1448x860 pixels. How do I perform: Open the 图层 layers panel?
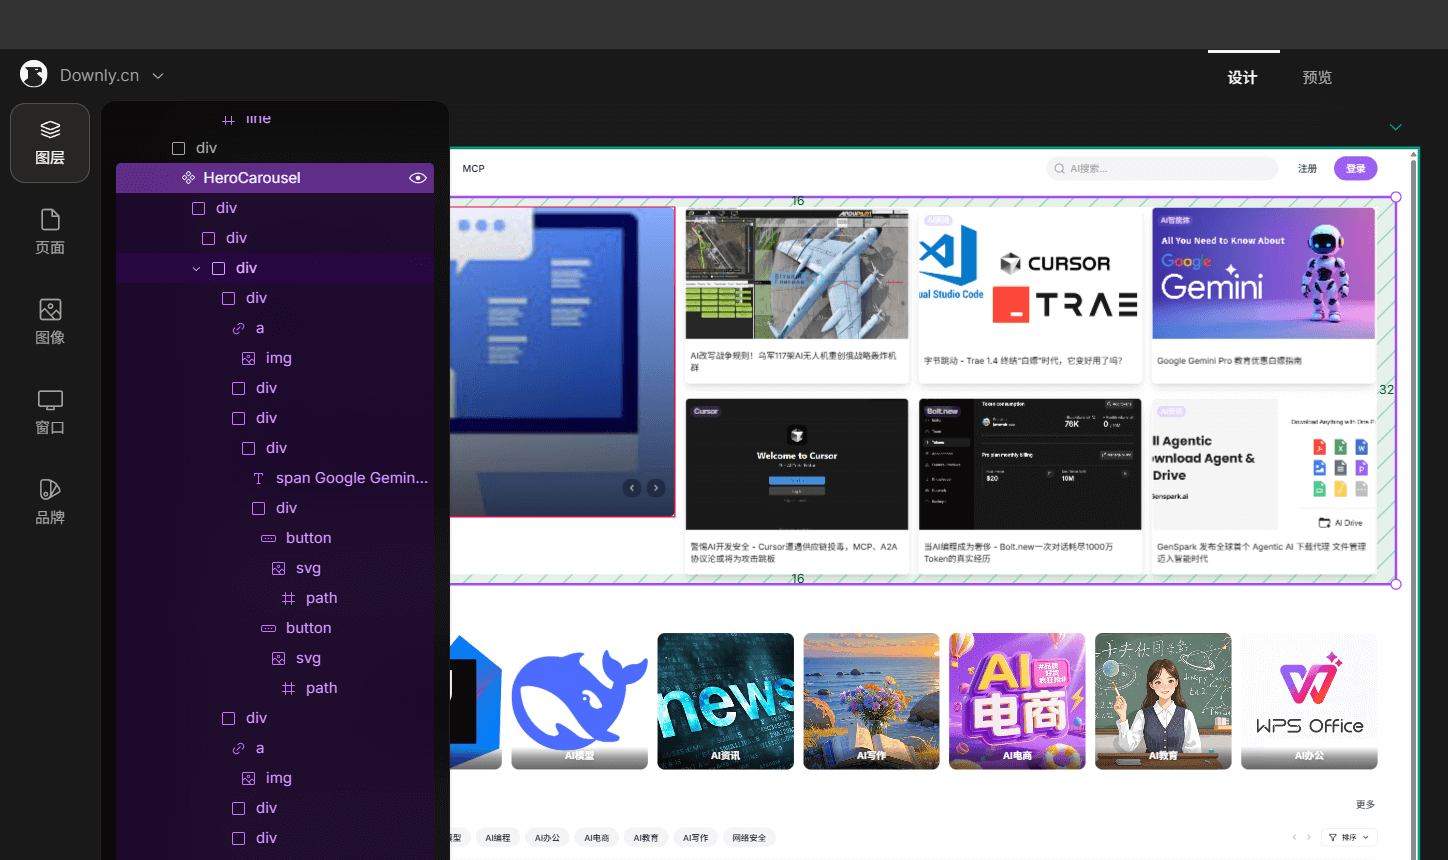point(50,143)
